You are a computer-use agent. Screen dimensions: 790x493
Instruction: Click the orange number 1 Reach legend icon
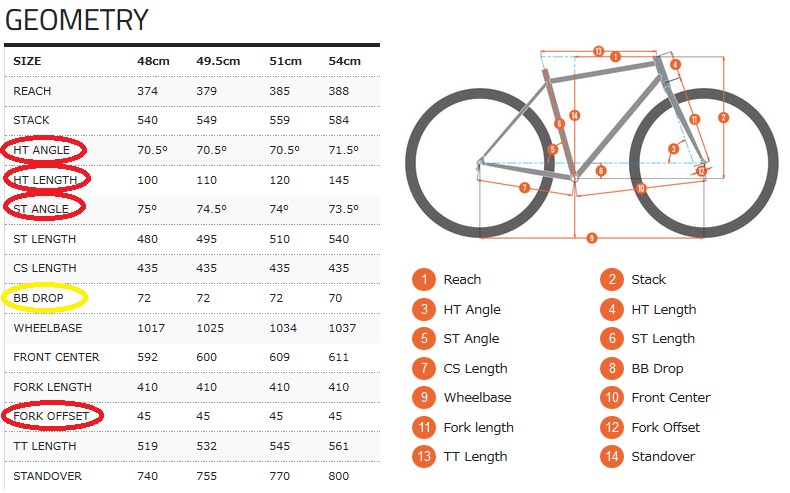424,279
